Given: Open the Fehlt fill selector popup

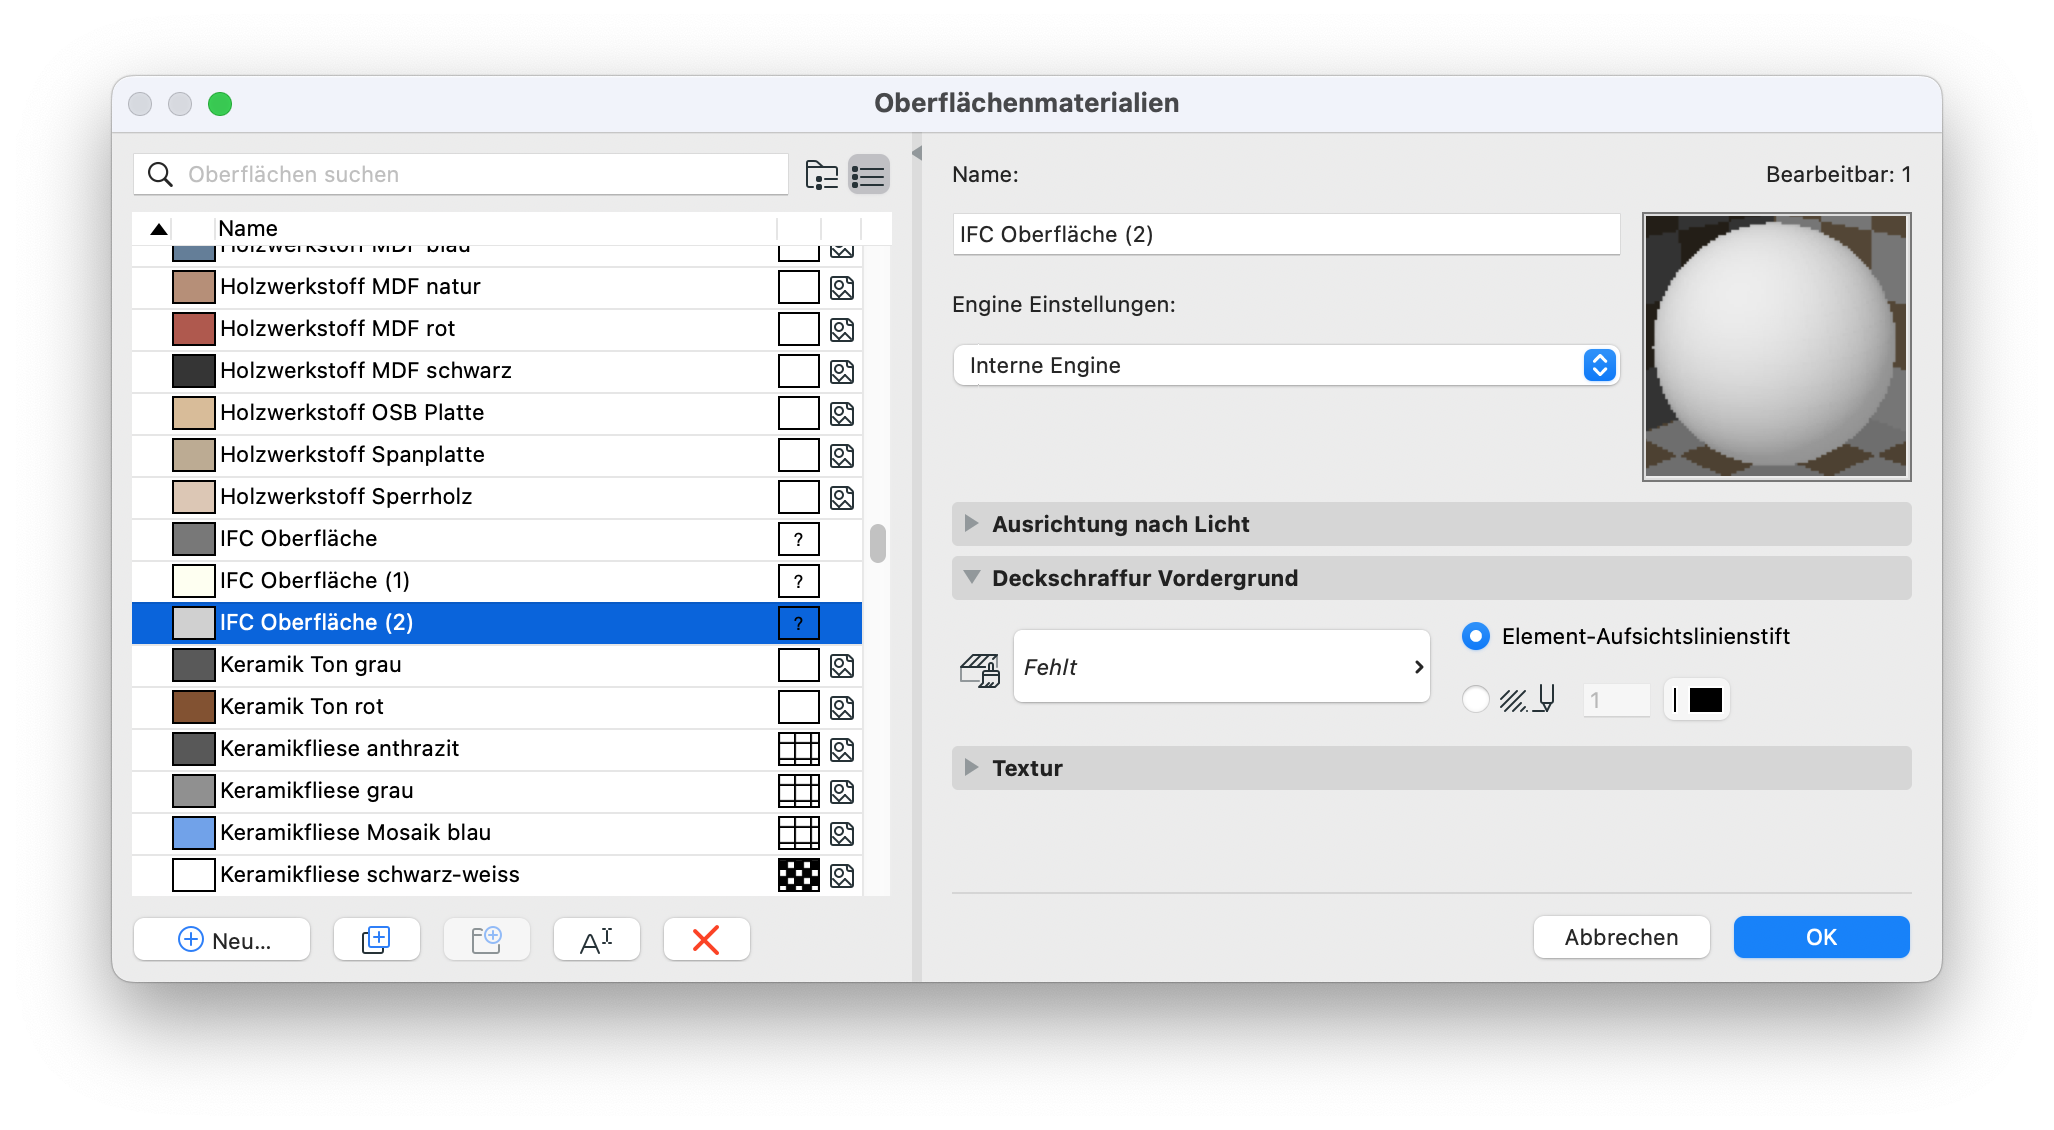Looking at the screenshot, I should 1221,666.
